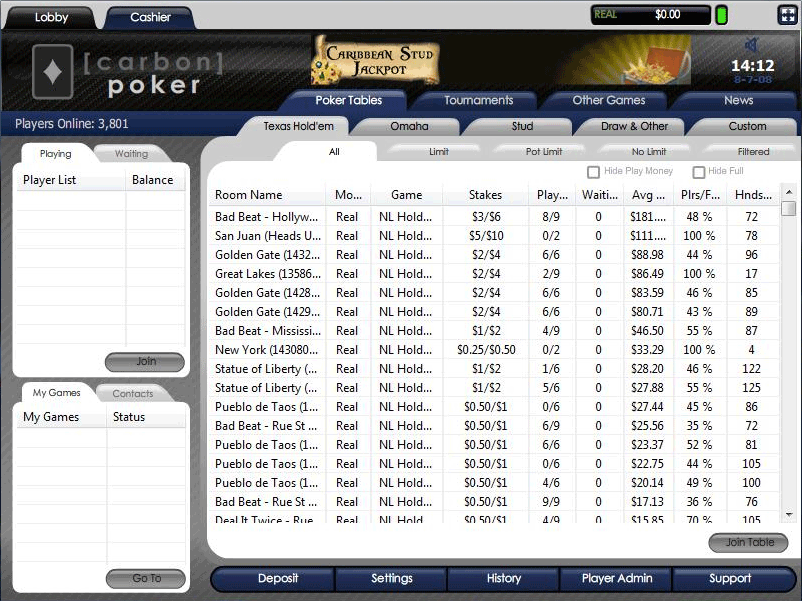Show All limit types tab

coord(334,152)
